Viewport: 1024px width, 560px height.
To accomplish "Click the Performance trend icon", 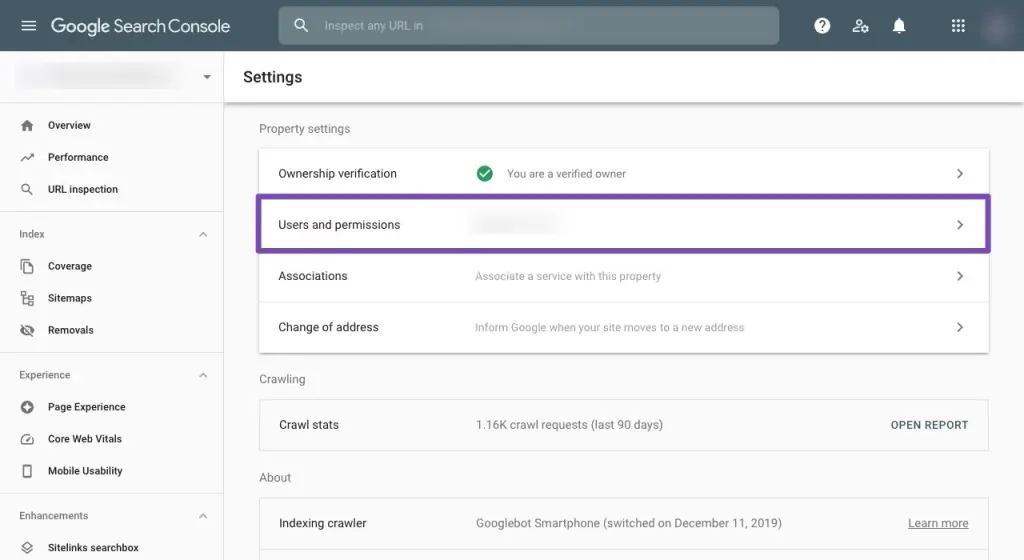I will 27,157.
